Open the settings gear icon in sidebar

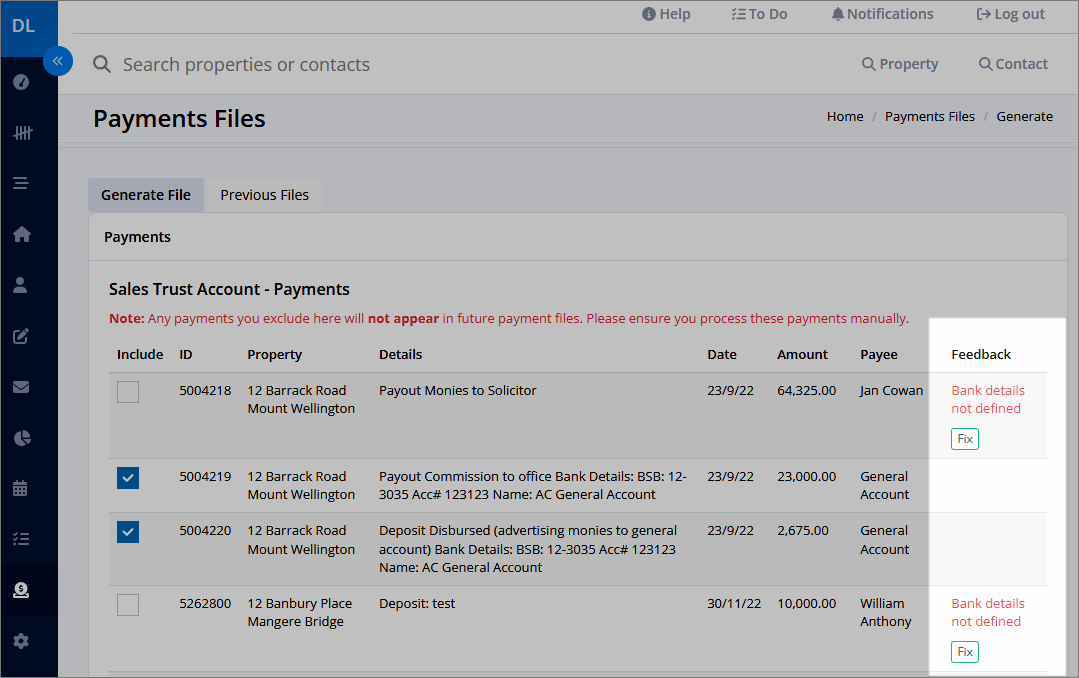click(21, 641)
